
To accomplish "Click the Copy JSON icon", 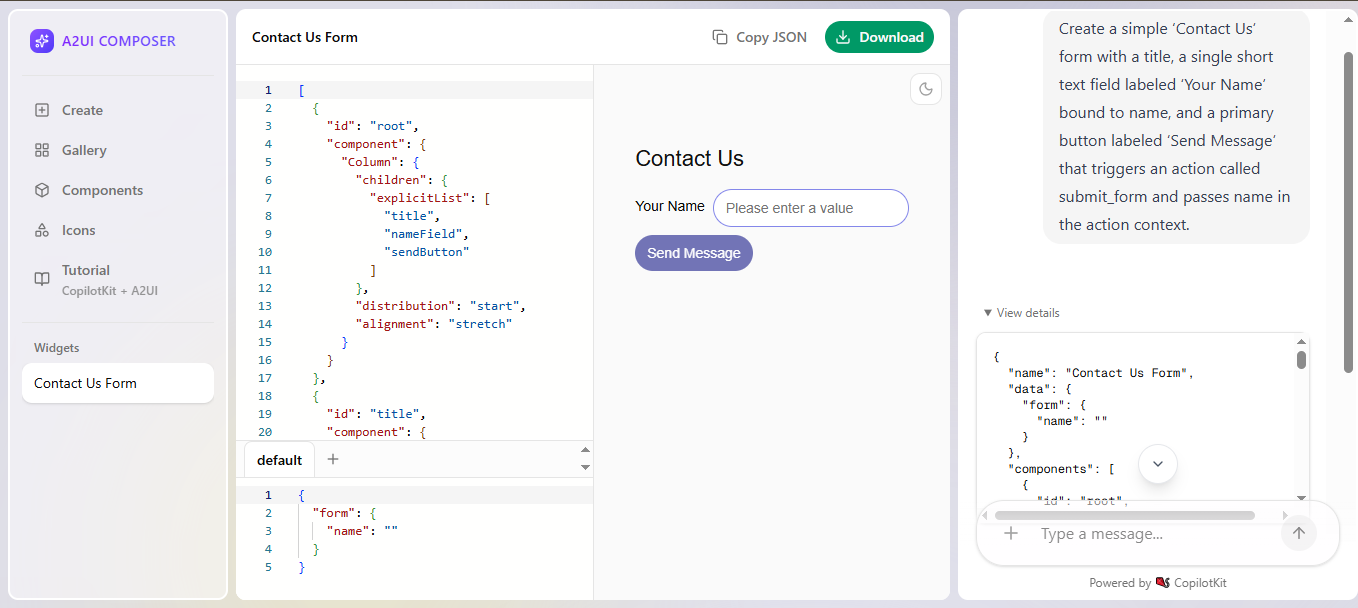I will pos(720,37).
